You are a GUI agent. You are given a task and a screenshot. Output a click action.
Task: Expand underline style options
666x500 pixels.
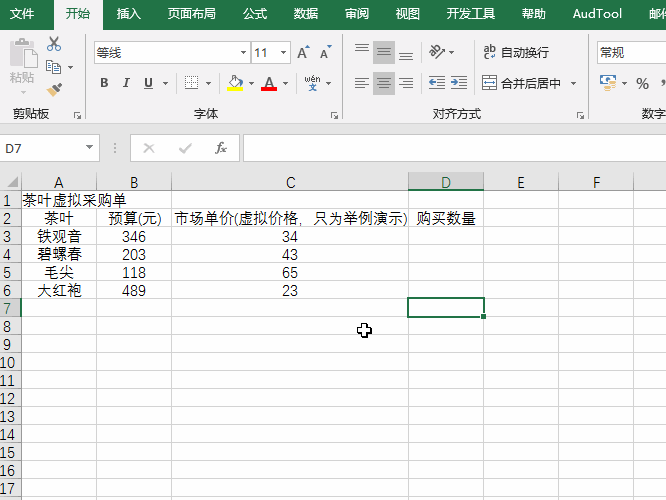coord(166,83)
